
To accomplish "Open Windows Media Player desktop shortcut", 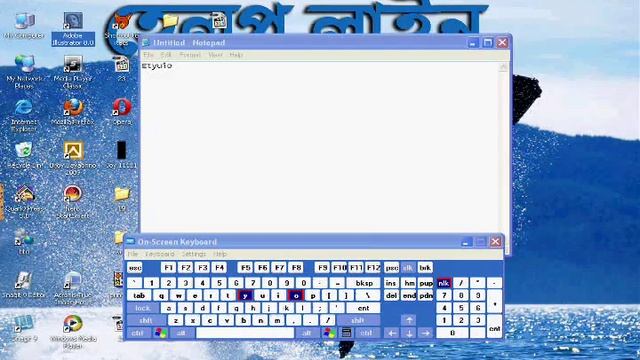I will (x=73, y=331).
